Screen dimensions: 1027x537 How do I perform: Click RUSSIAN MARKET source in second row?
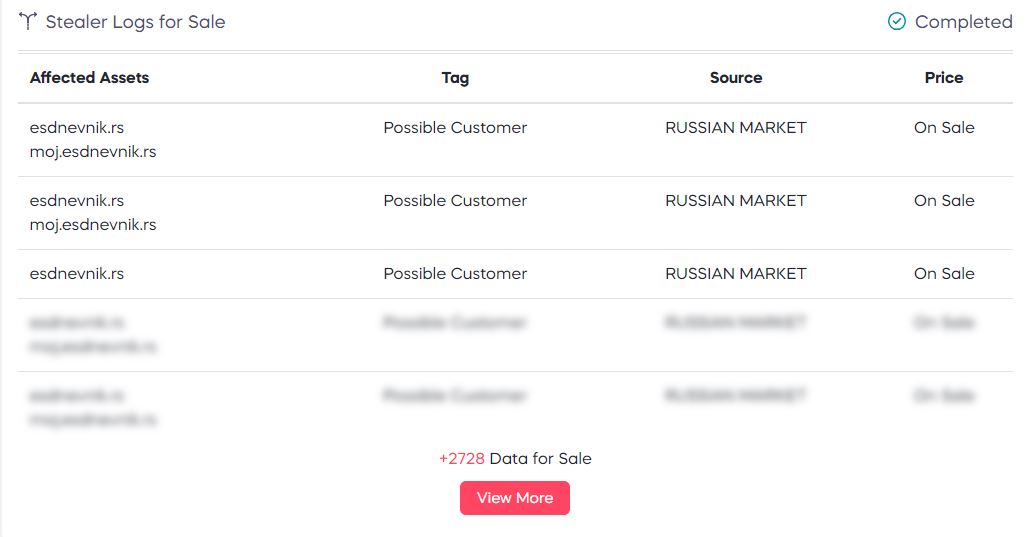tap(736, 200)
